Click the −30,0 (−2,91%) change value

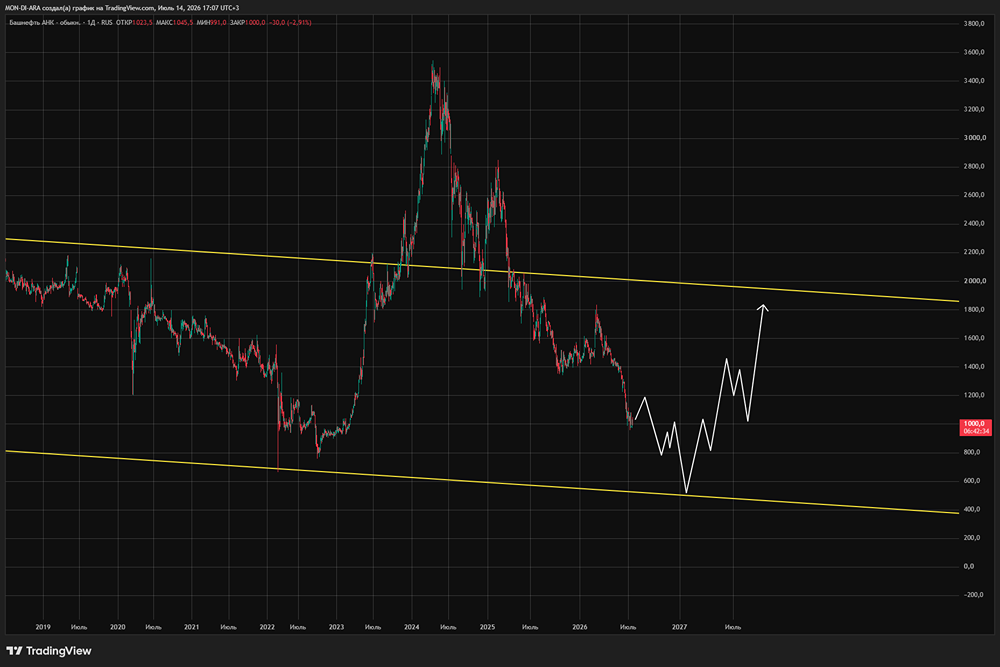290,22
